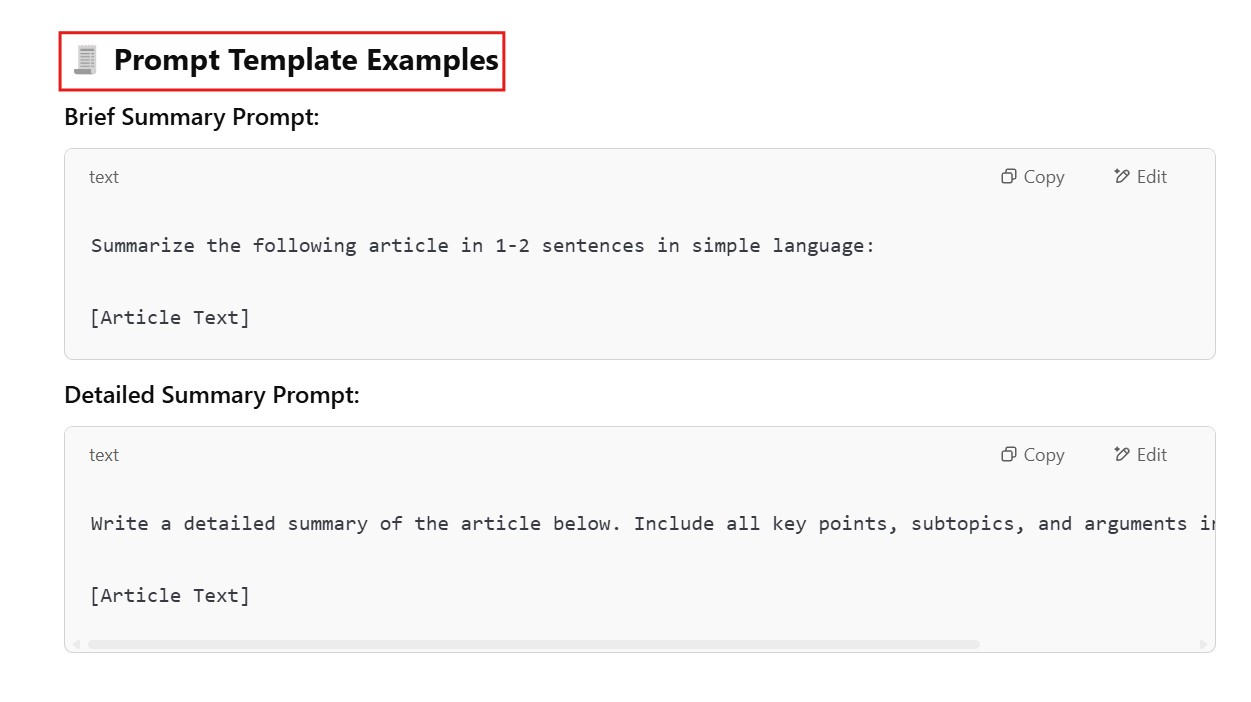Click the "Prompt Template Examples" heading text
This screenshot has height=702, width=1251.
tap(305, 60)
